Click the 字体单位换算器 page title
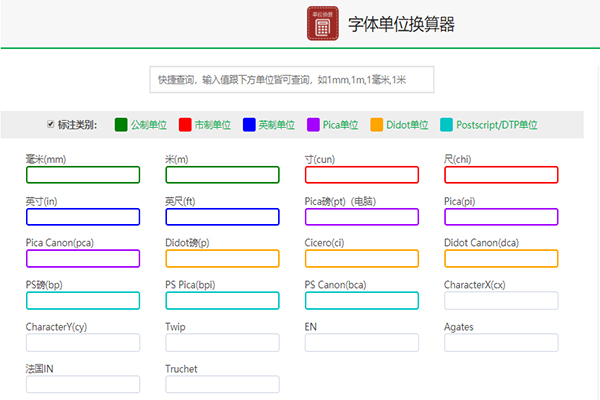The image size is (600, 400). (x=401, y=24)
